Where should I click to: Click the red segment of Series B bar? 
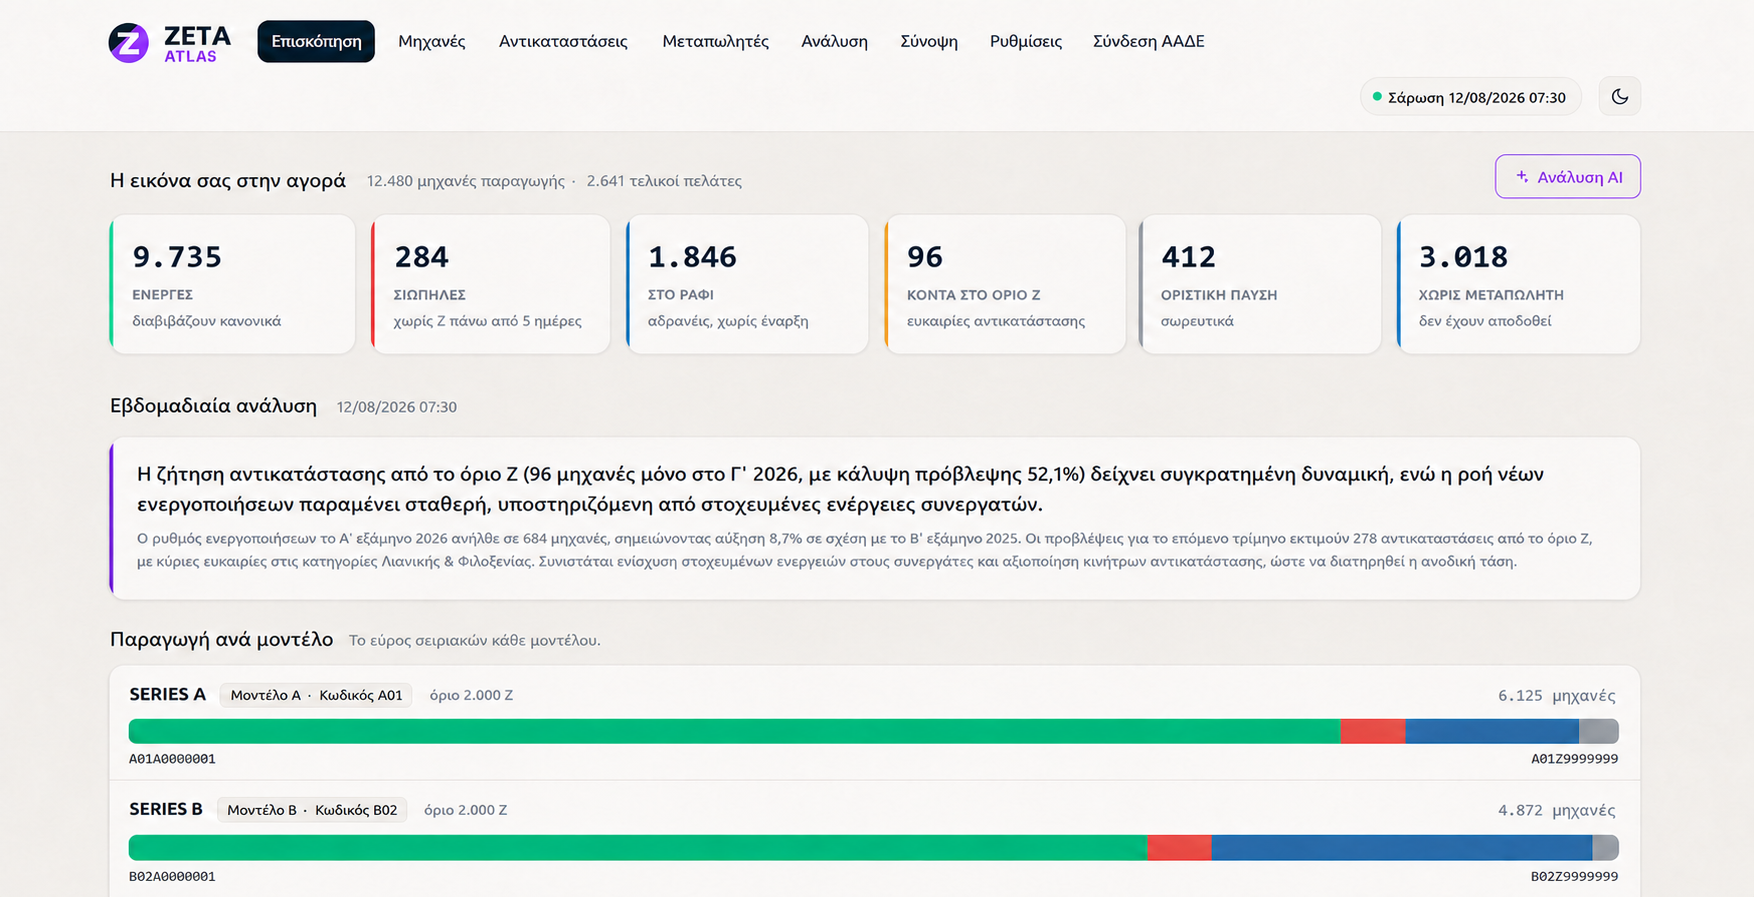[1179, 848]
